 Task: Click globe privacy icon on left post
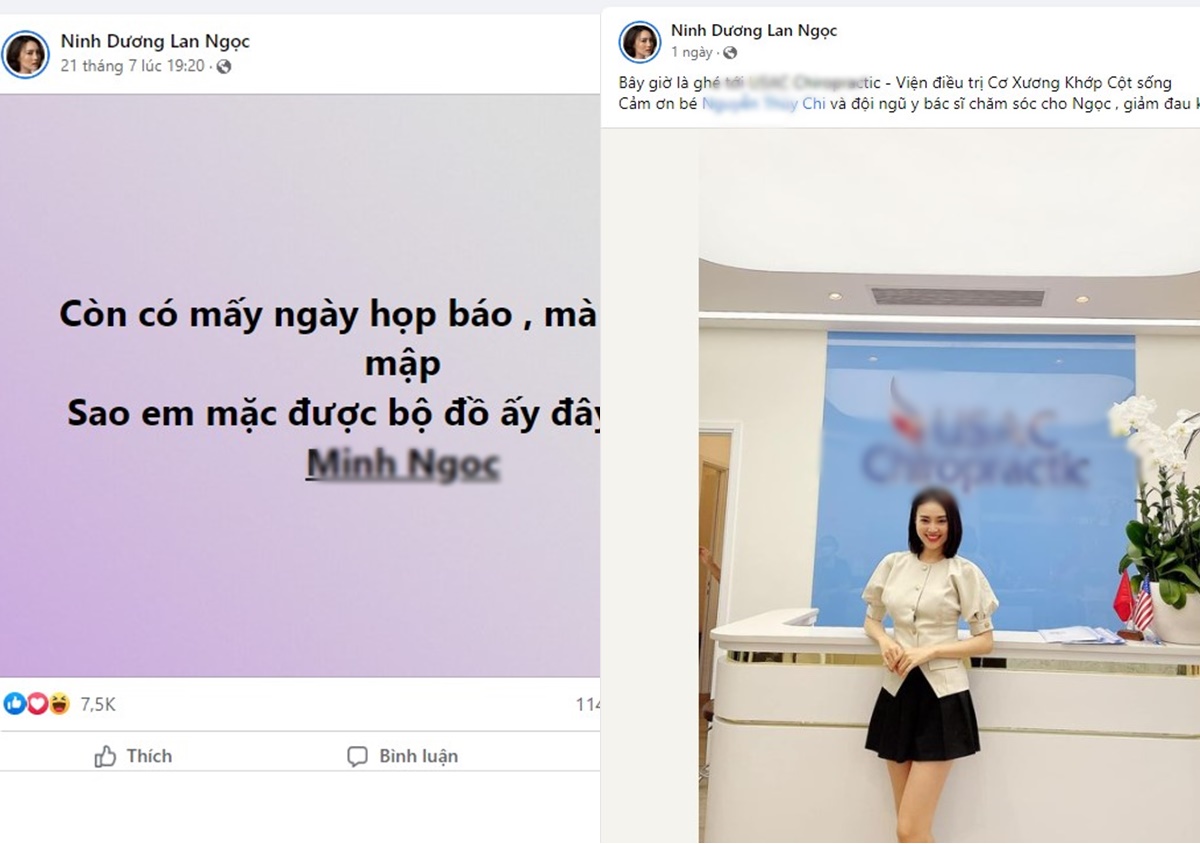tap(224, 67)
